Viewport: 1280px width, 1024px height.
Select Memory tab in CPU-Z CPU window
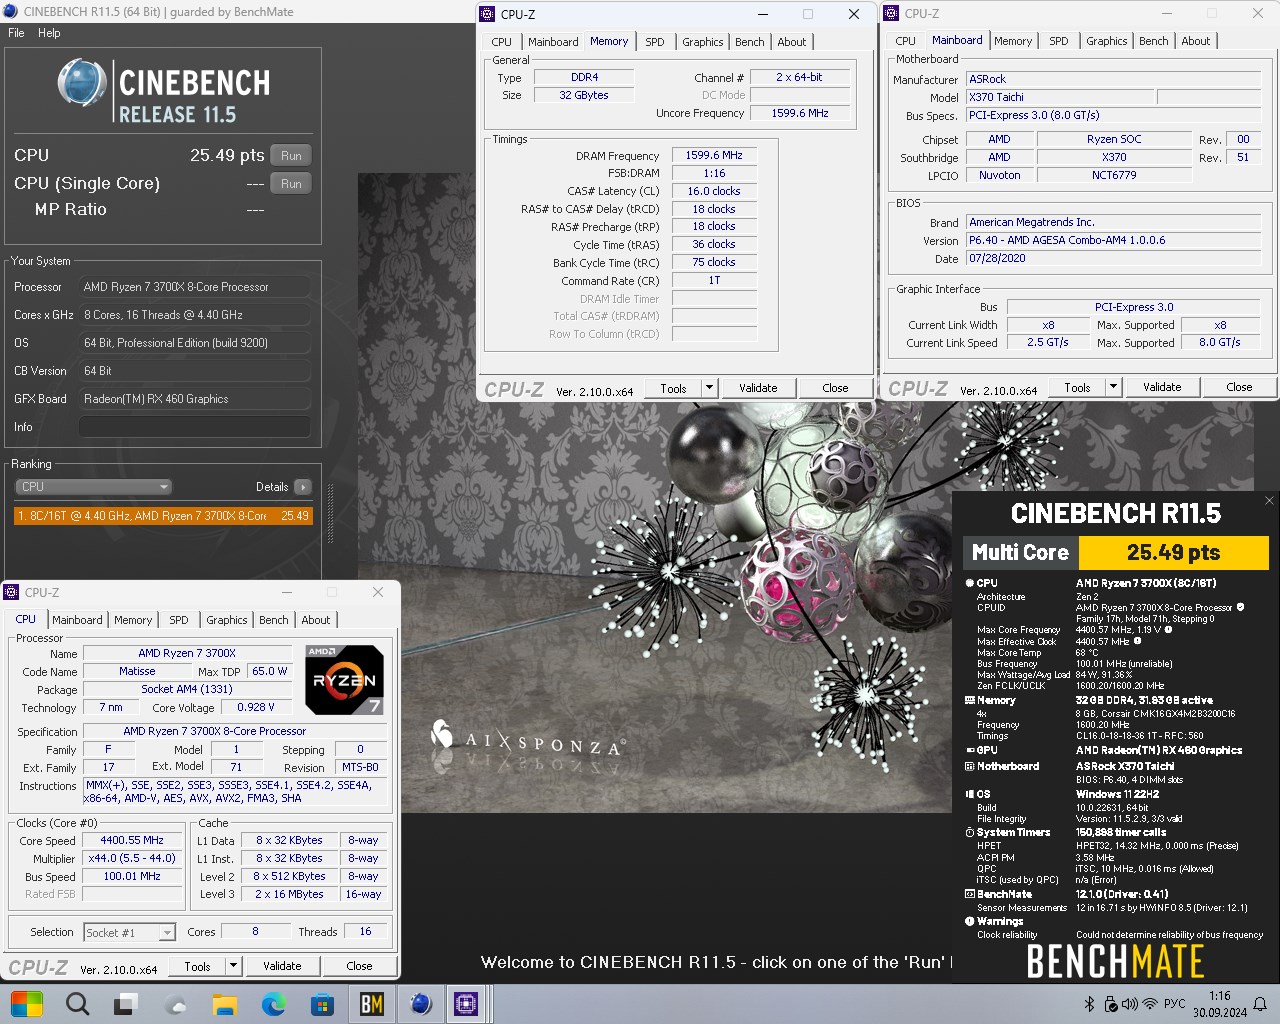coord(133,620)
